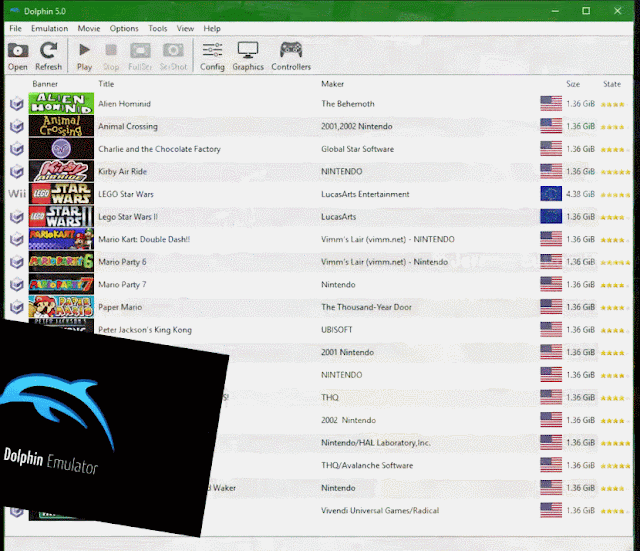Click Dolphin app icon in title bar
The height and width of the screenshot is (551, 640).
pyautogui.click(x=15, y=11)
